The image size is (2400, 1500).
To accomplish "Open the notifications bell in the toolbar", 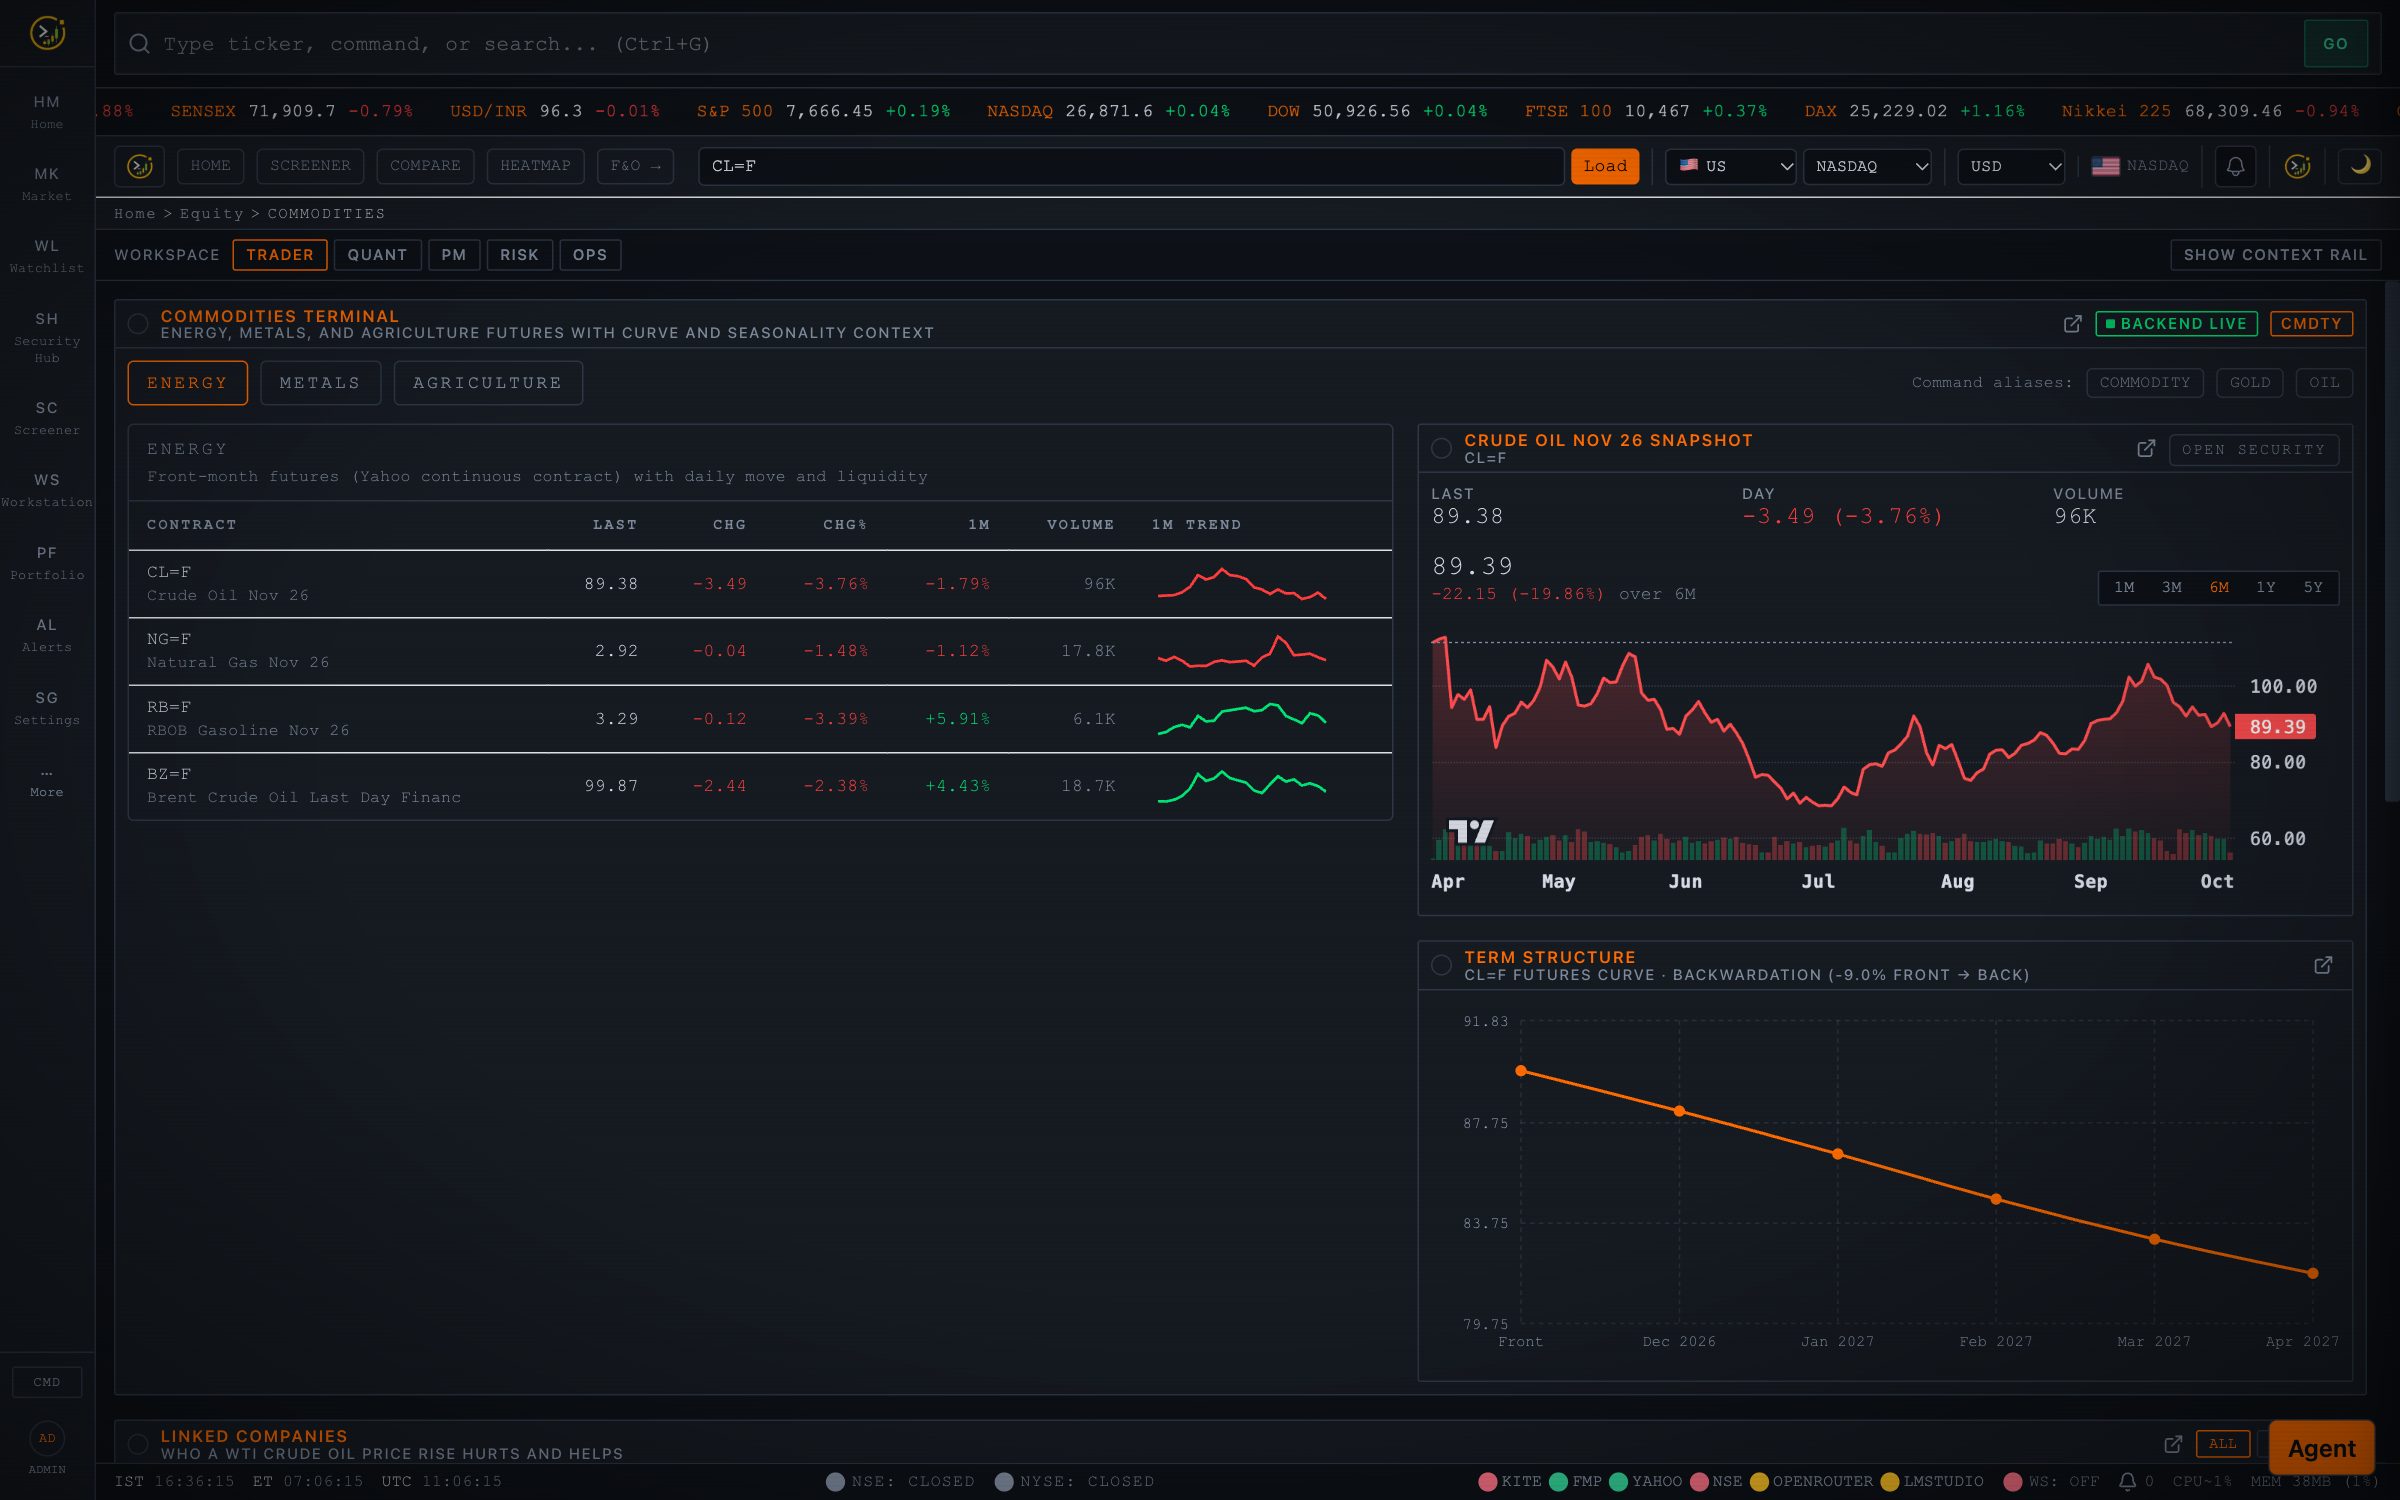I will point(2235,166).
